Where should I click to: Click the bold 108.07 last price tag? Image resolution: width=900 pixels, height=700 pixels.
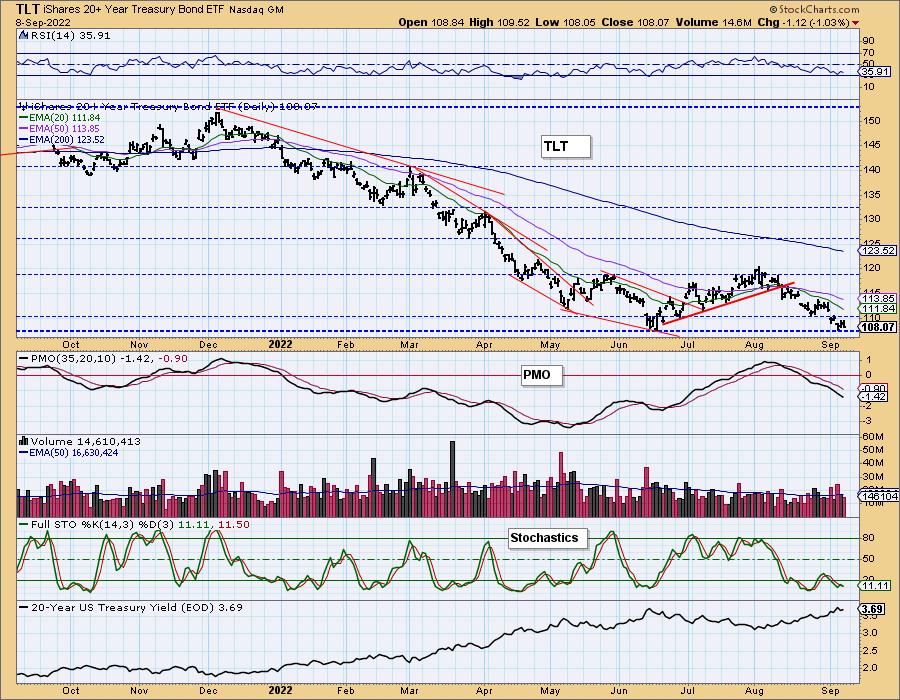[x=877, y=327]
